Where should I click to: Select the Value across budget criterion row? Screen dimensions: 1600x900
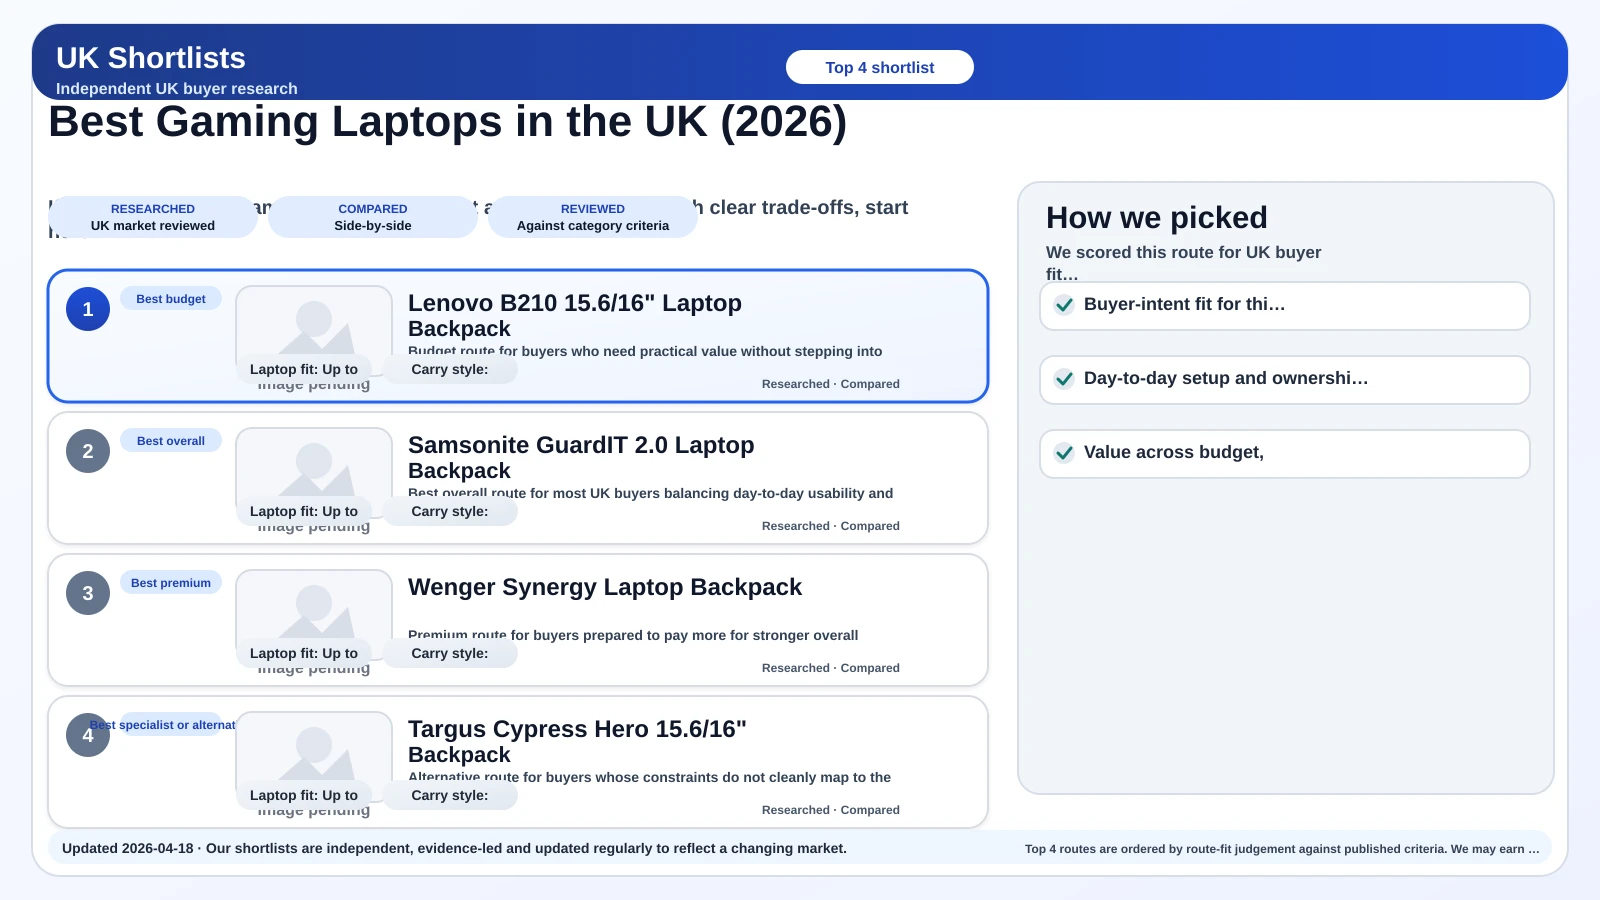1285,454
